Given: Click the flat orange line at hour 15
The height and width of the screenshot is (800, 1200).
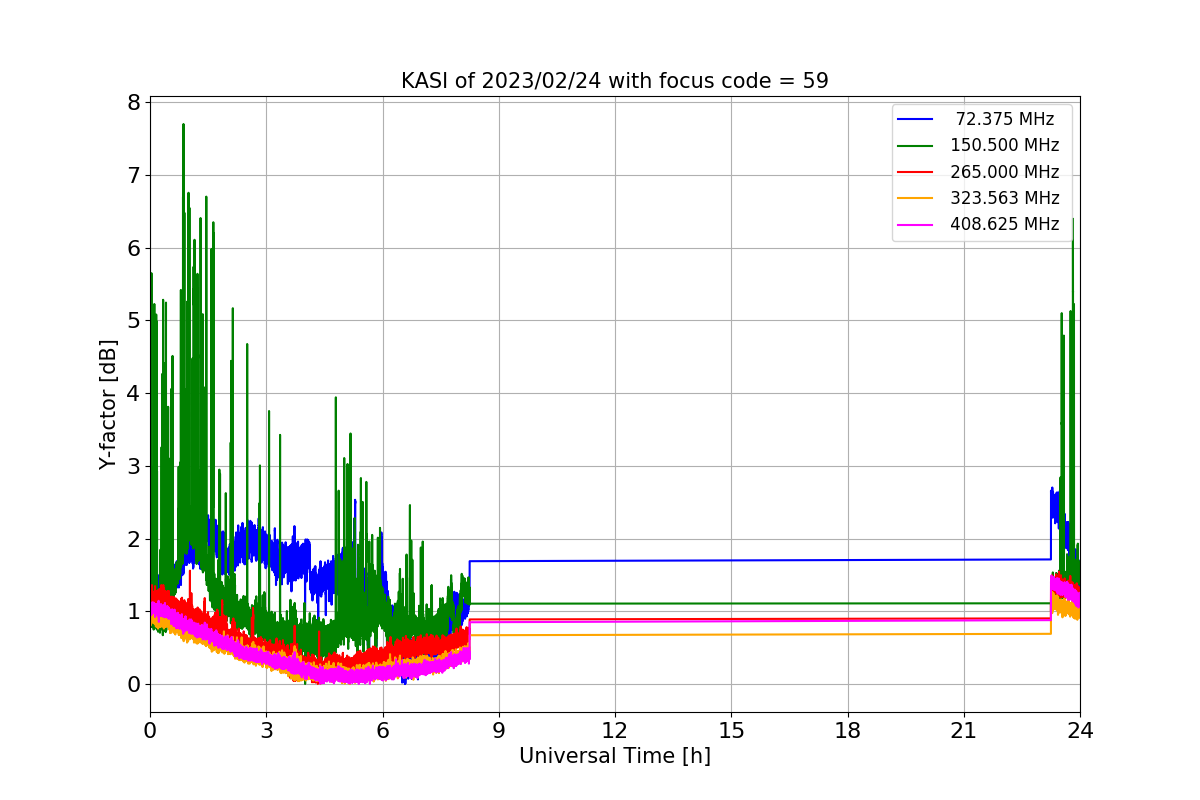Looking at the screenshot, I should [731, 634].
